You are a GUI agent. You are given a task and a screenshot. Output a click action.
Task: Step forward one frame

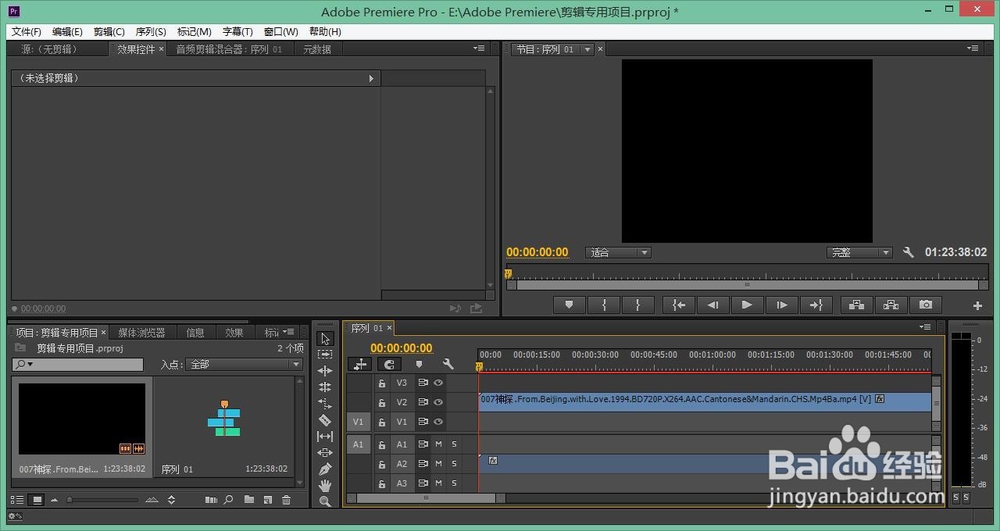point(781,305)
